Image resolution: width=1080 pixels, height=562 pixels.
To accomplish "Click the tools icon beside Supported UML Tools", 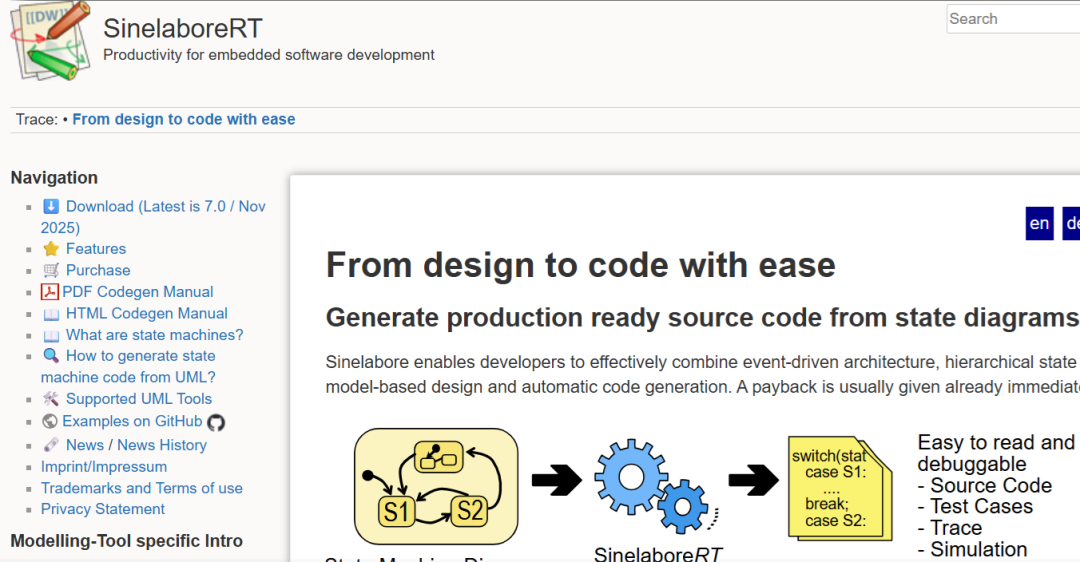I will tap(51, 399).
